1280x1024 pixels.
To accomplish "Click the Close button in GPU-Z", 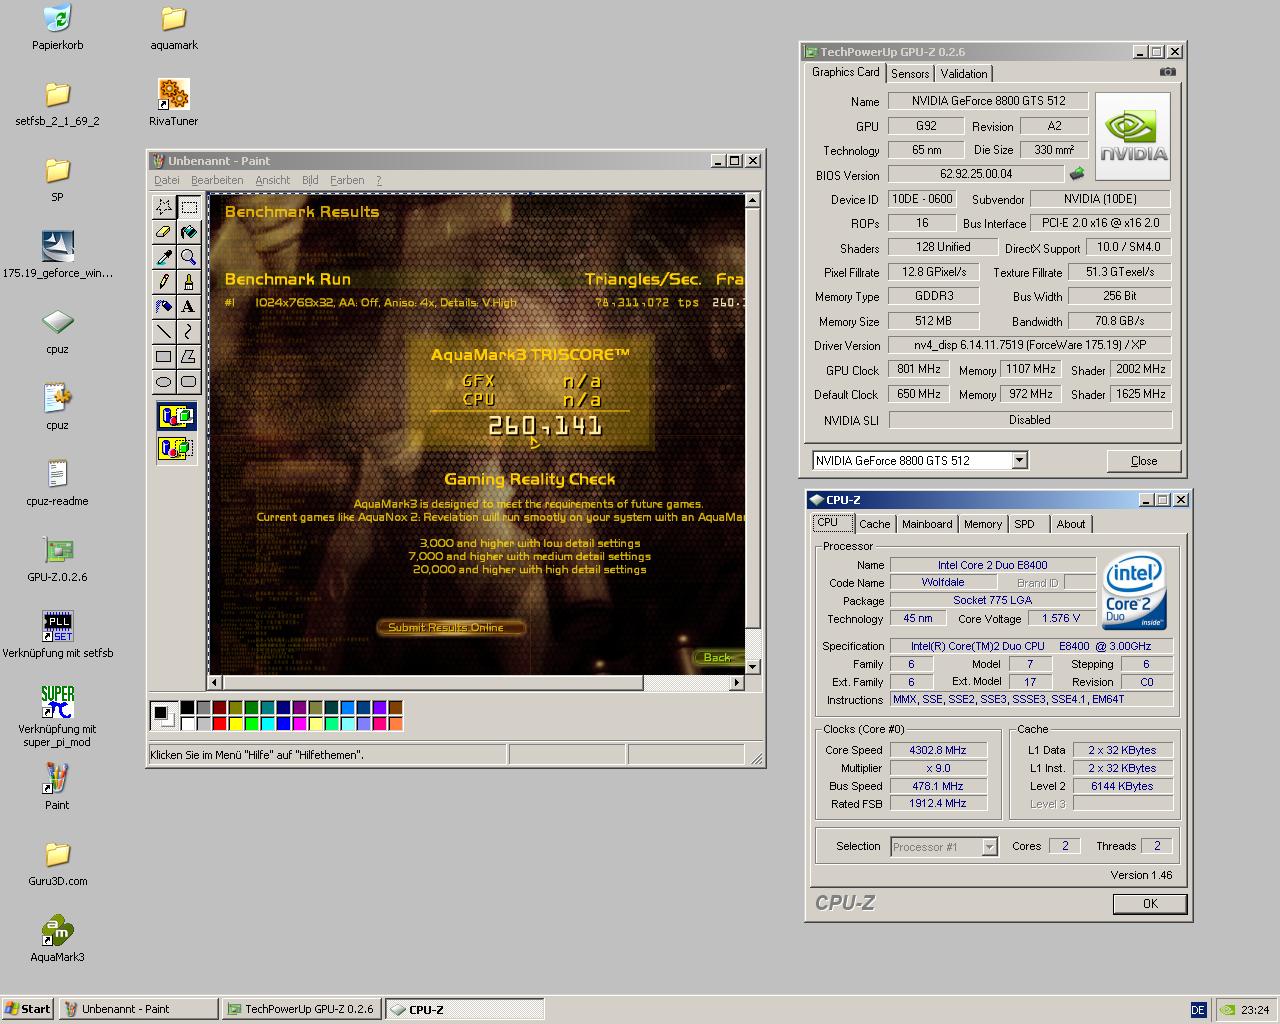I will pyautogui.click(x=1144, y=461).
